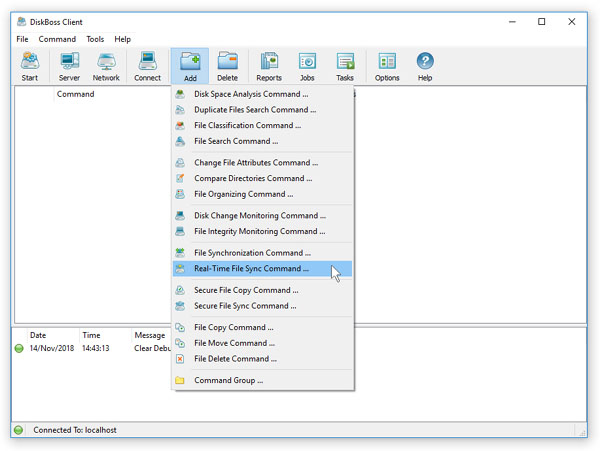Click the Disk Change Monitoring command icon
Viewport: 600px width, 451px height.
click(180, 215)
